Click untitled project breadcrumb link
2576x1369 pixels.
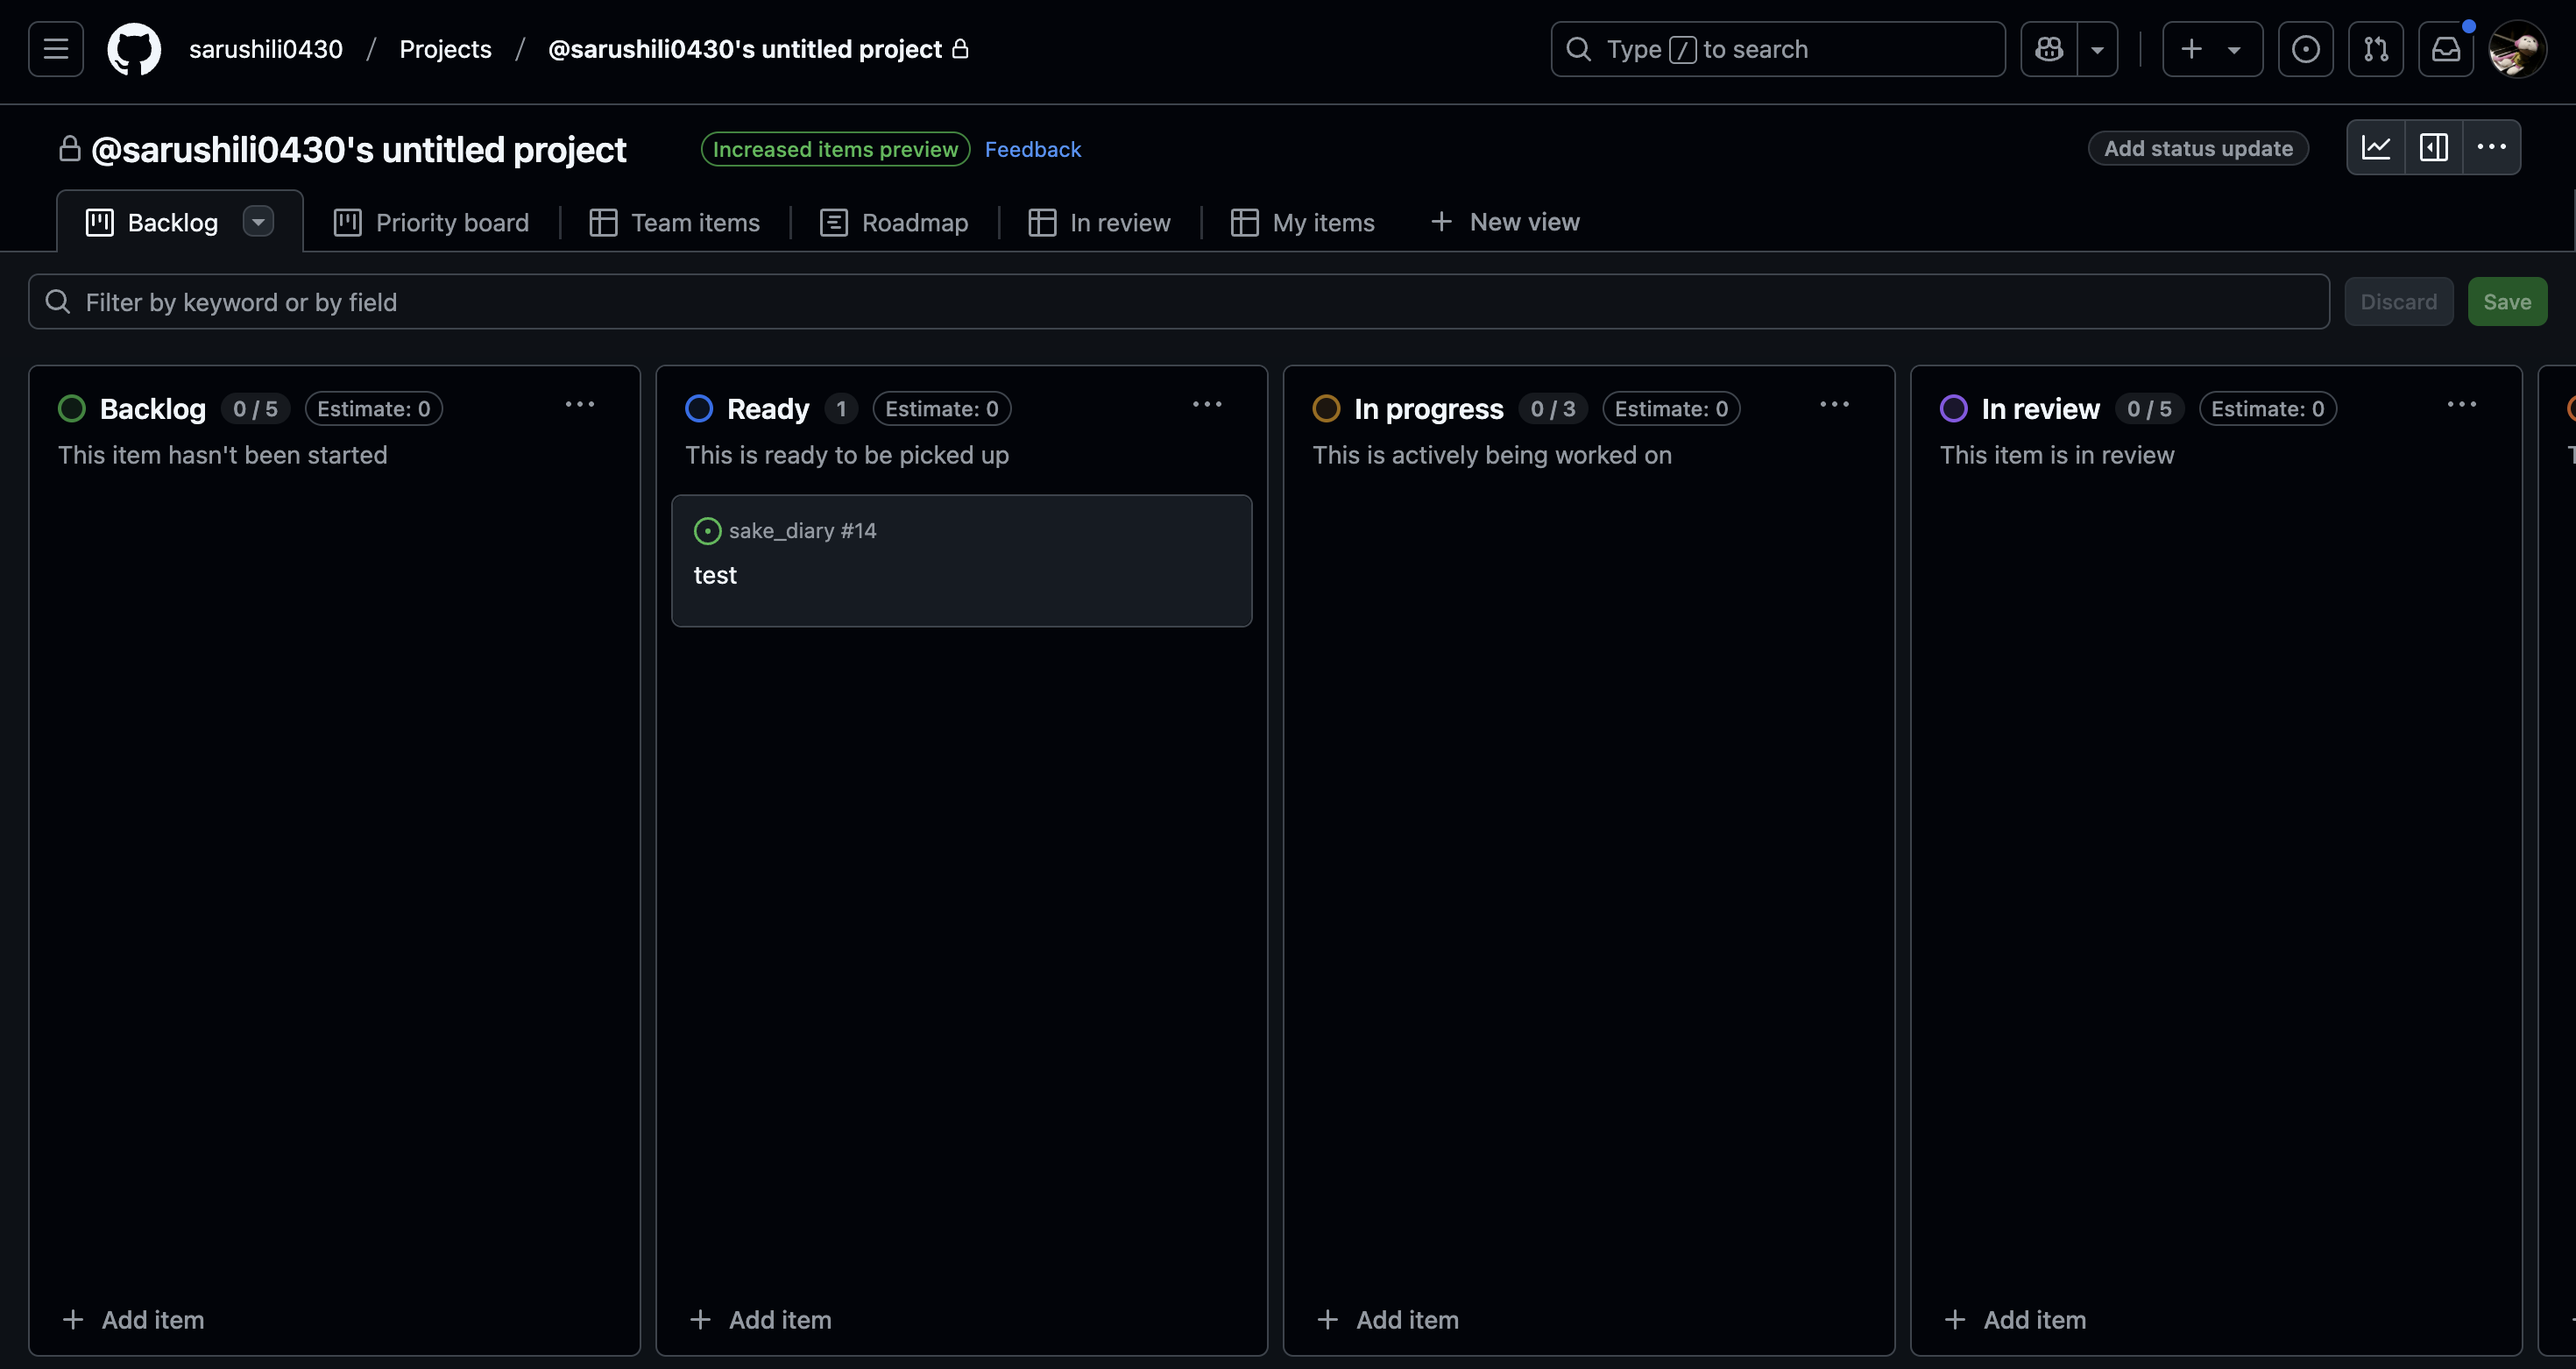point(745,49)
